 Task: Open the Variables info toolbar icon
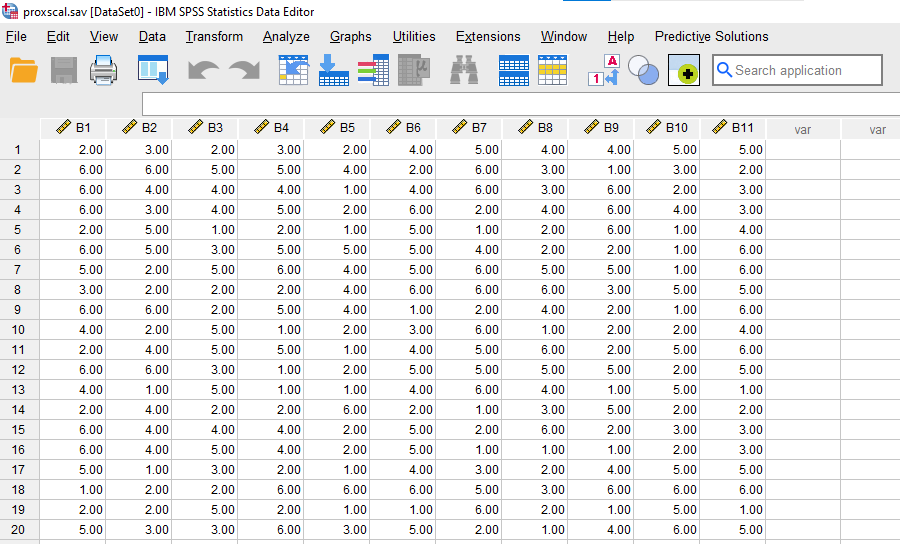(x=372, y=71)
